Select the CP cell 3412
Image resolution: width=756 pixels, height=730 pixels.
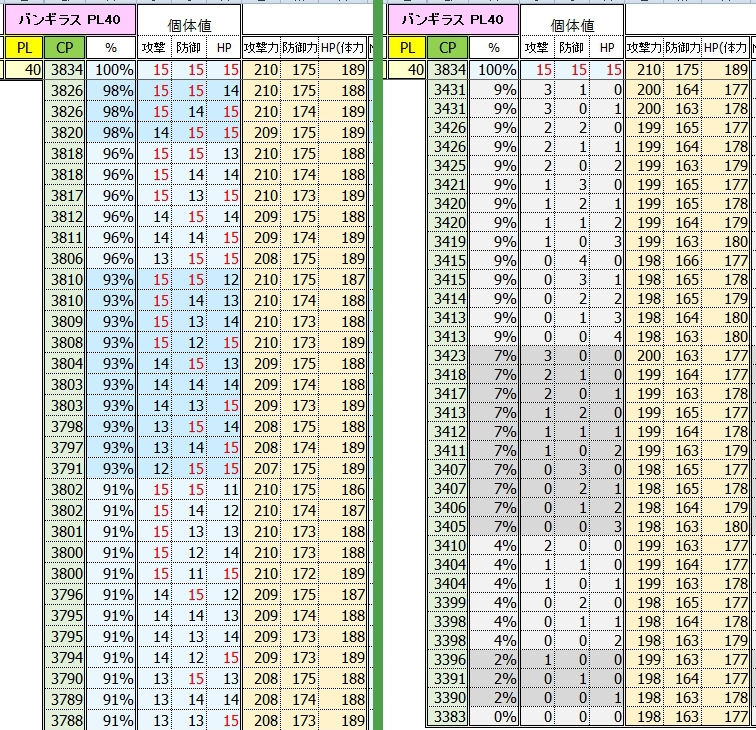point(448,432)
